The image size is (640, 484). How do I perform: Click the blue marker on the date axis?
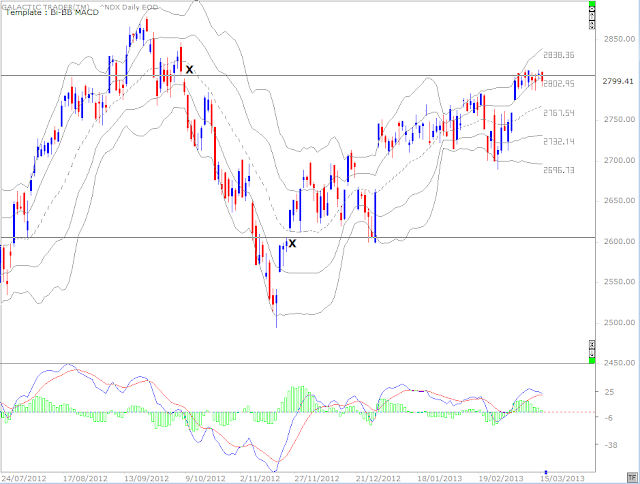tap(546, 472)
